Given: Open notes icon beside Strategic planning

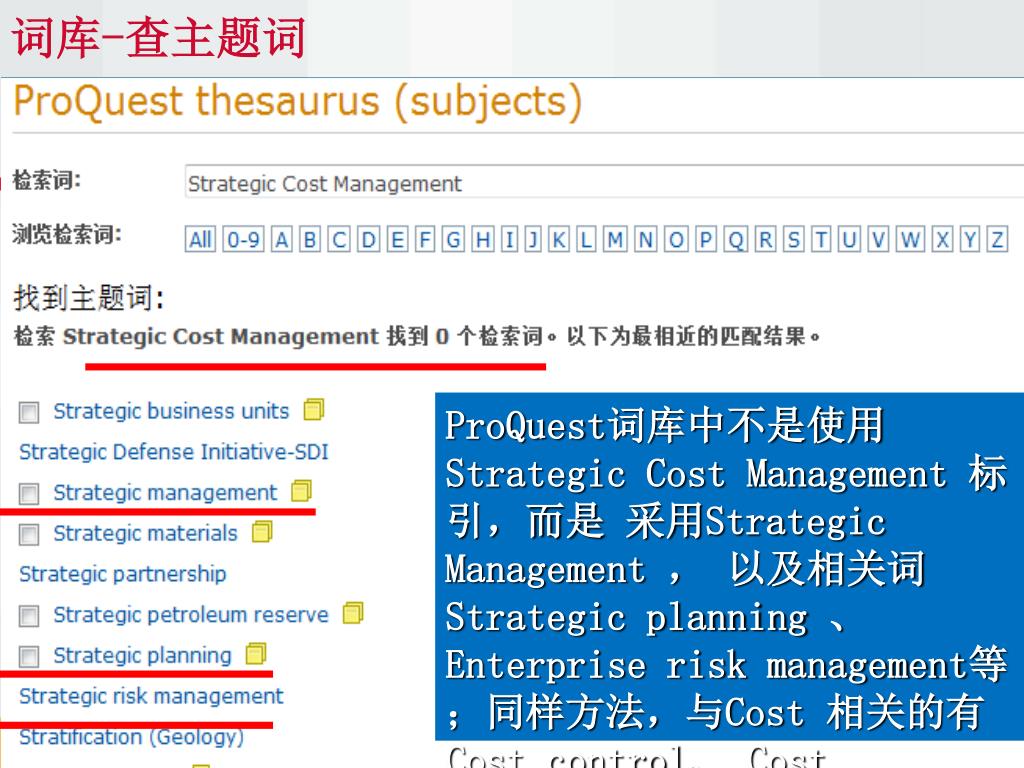Looking at the screenshot, I should 256,654.
